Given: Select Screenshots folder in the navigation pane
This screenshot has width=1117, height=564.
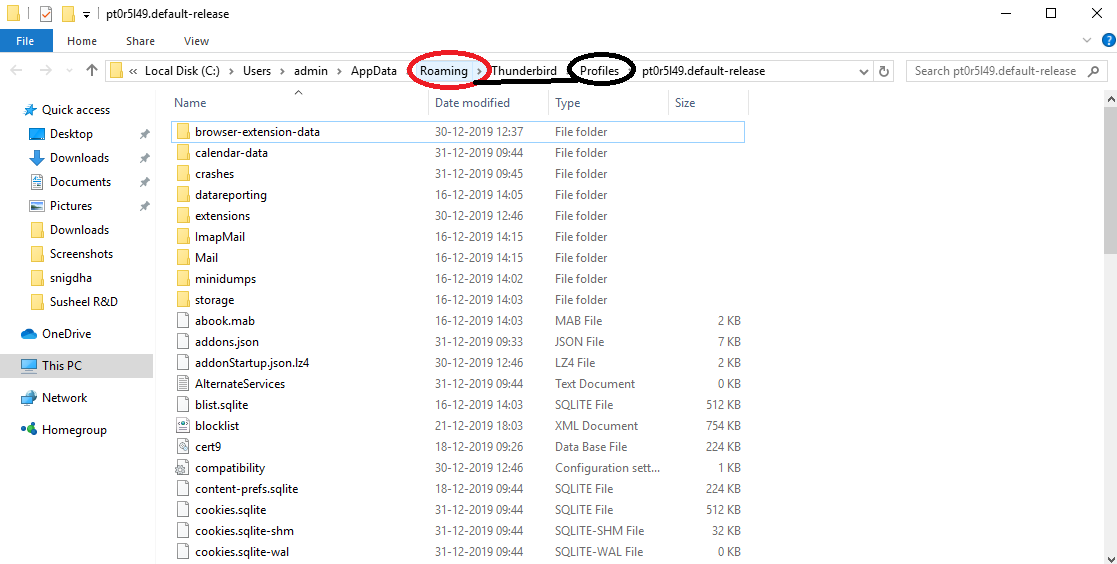Looking at the screenshot, I should click(x=81, y=254).
